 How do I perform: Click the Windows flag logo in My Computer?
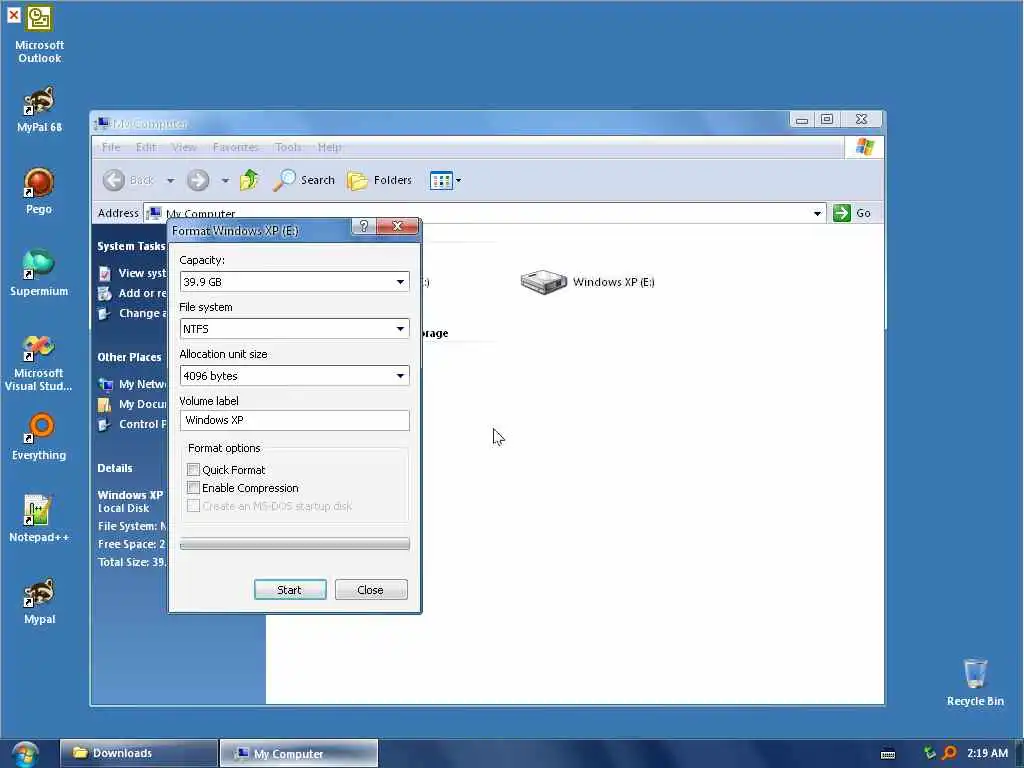coord(864,147)
